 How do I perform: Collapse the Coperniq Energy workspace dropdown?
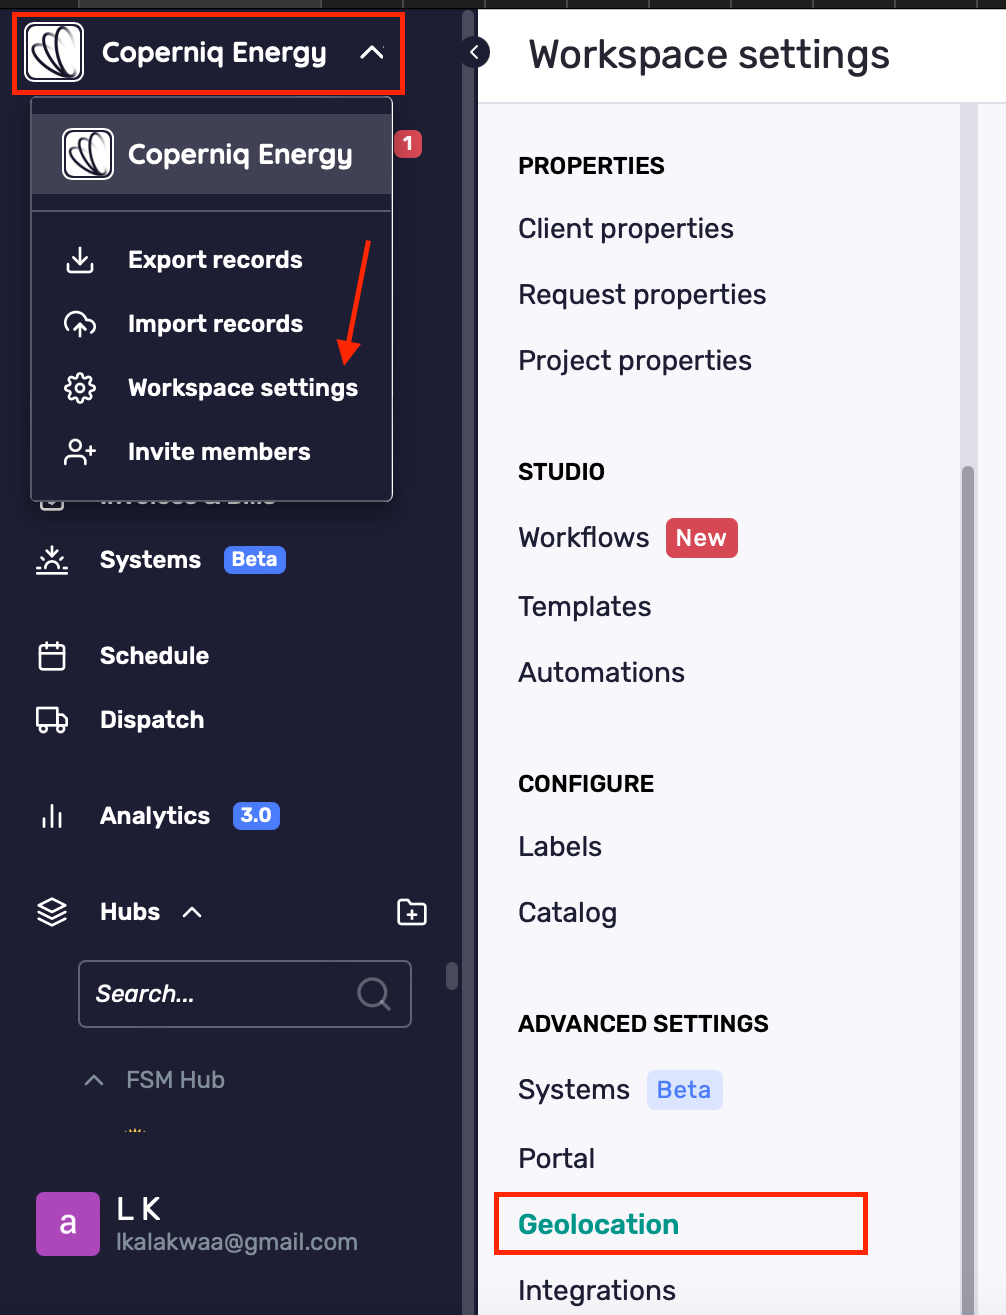[372, 52]
